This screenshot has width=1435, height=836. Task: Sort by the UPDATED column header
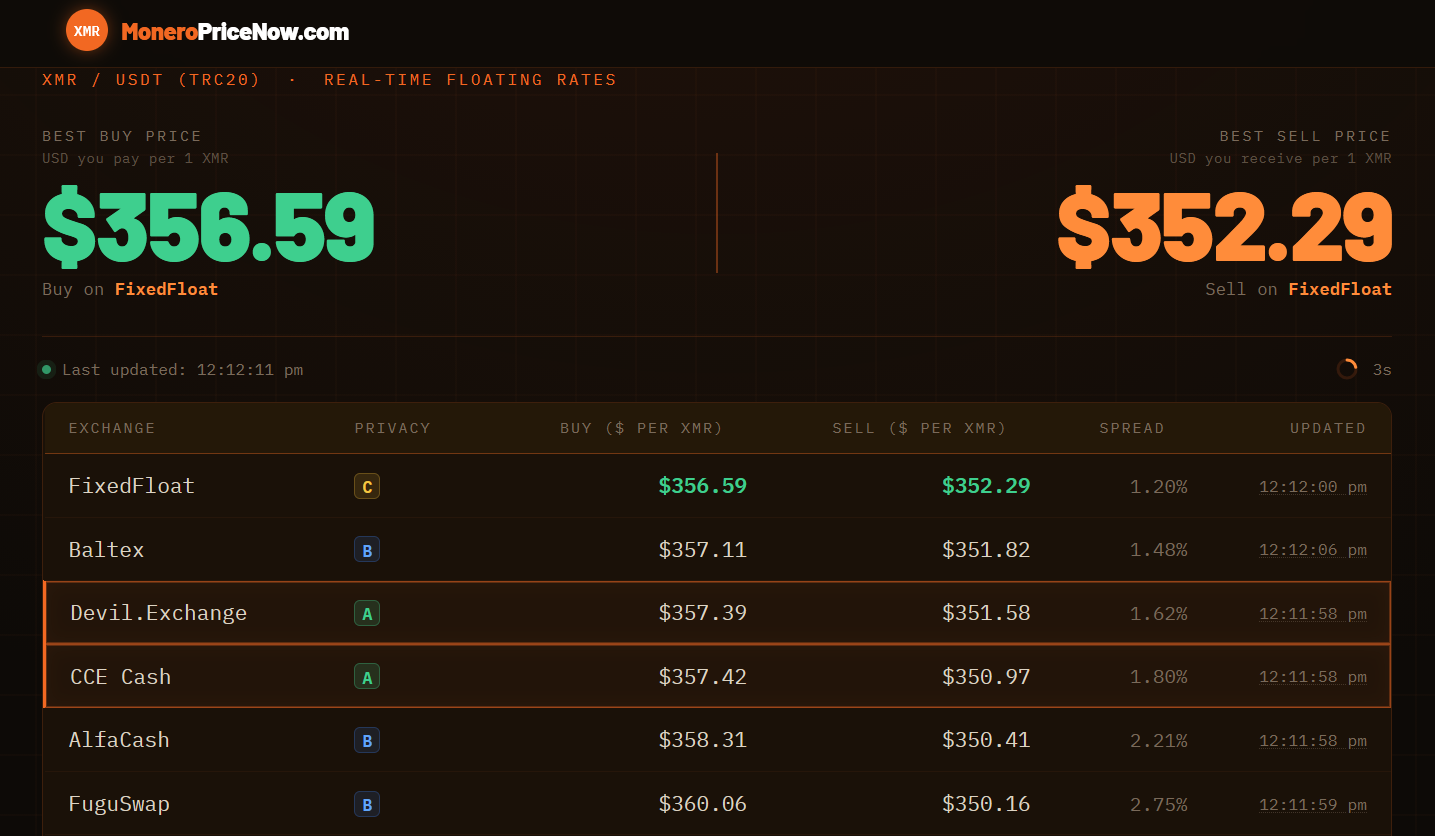click(x=1328, y=428)
